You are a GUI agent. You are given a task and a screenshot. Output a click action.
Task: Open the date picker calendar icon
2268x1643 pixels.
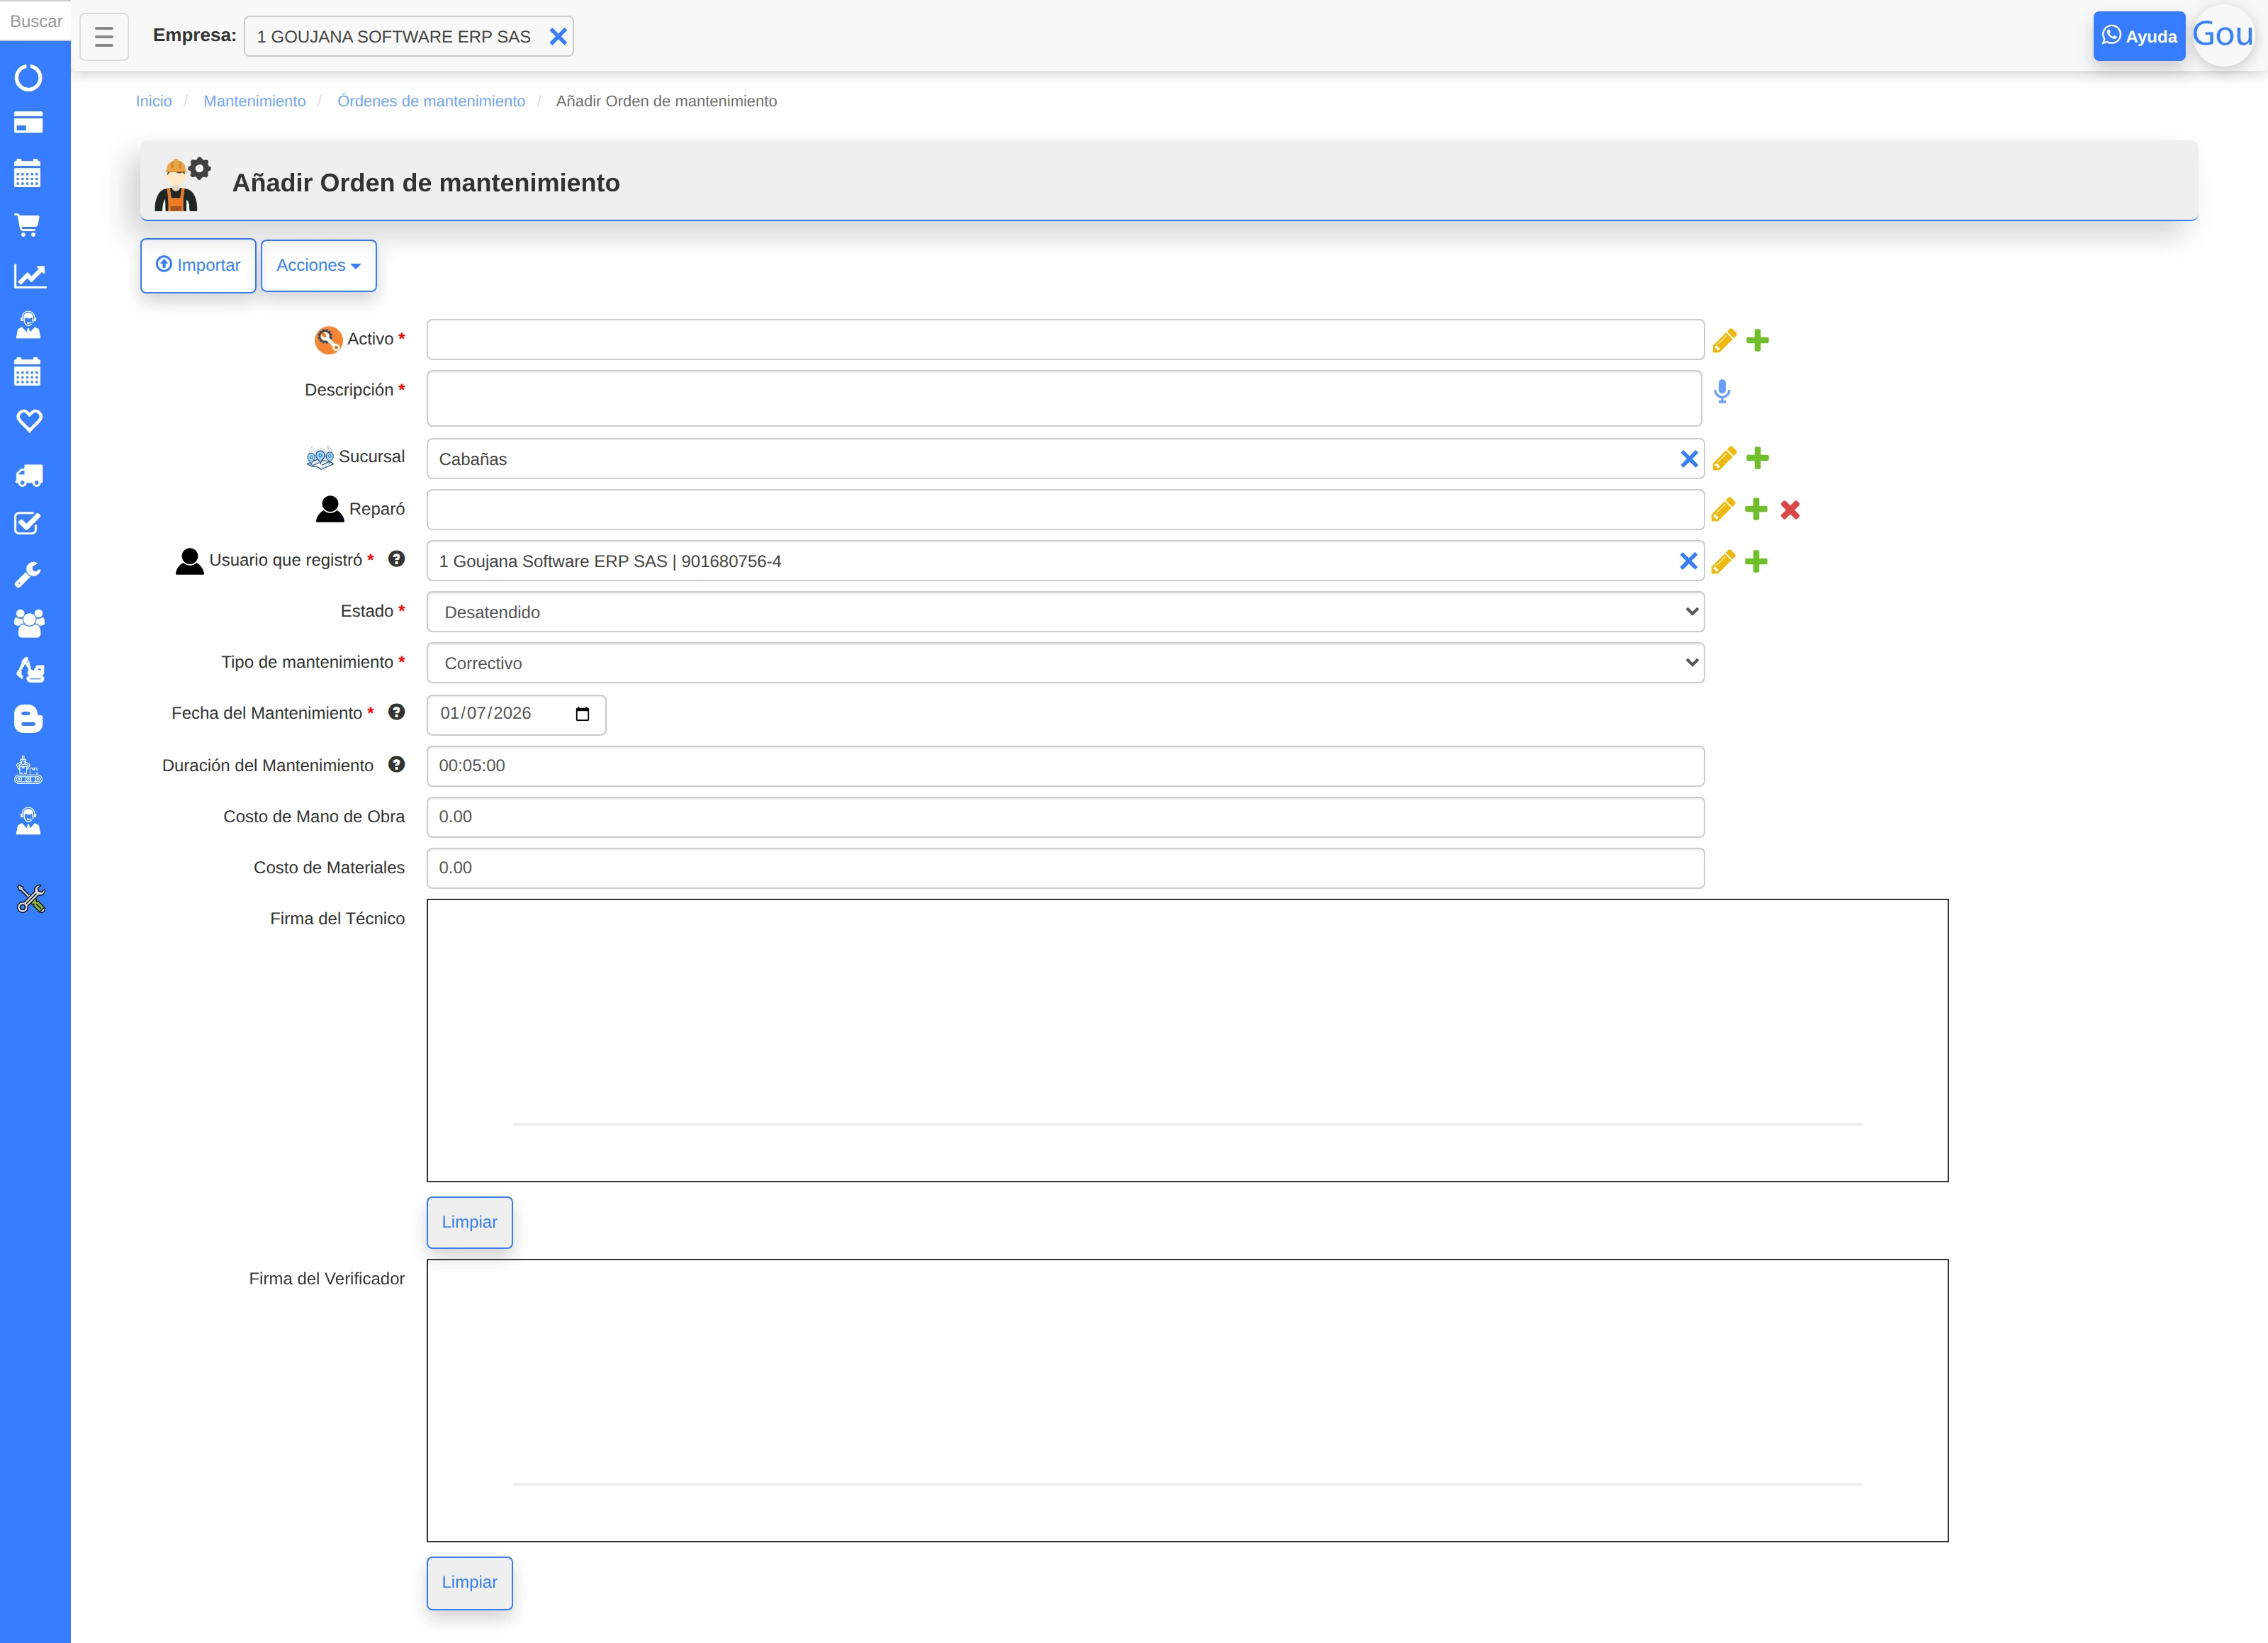click(583, 714)
